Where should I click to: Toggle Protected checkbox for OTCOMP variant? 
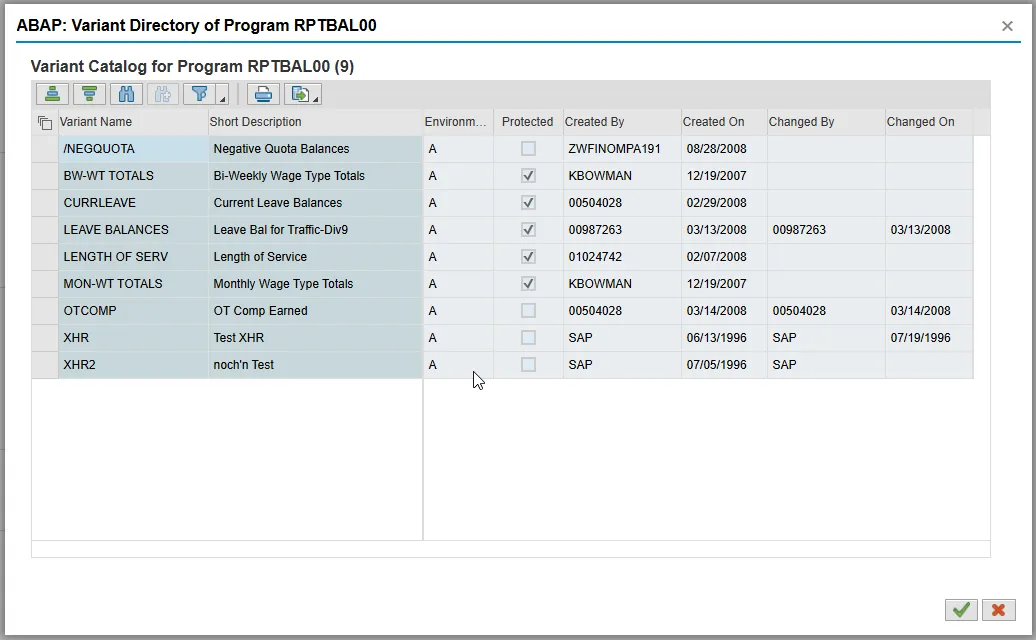[528, 311]
